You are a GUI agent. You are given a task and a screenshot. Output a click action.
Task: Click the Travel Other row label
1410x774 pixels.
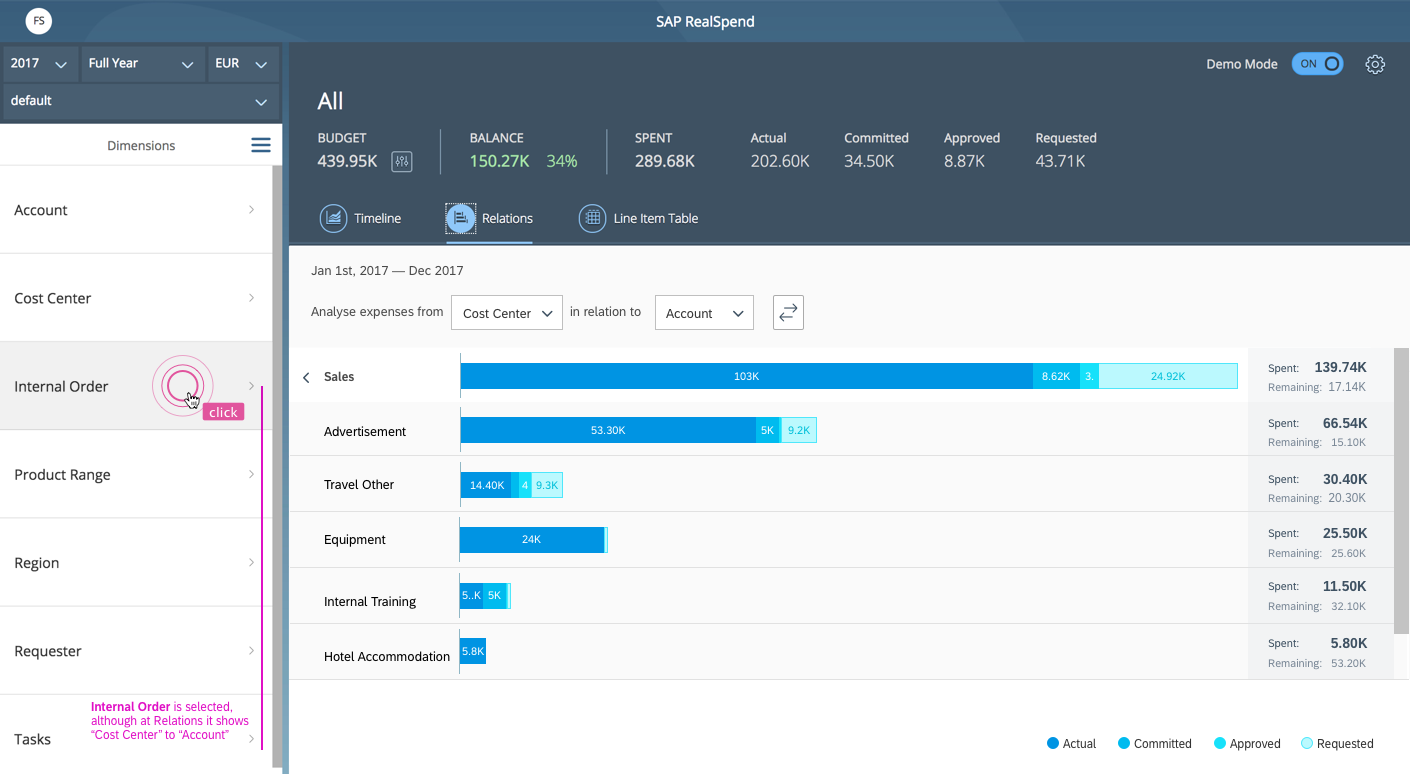[x=359, y=485]
